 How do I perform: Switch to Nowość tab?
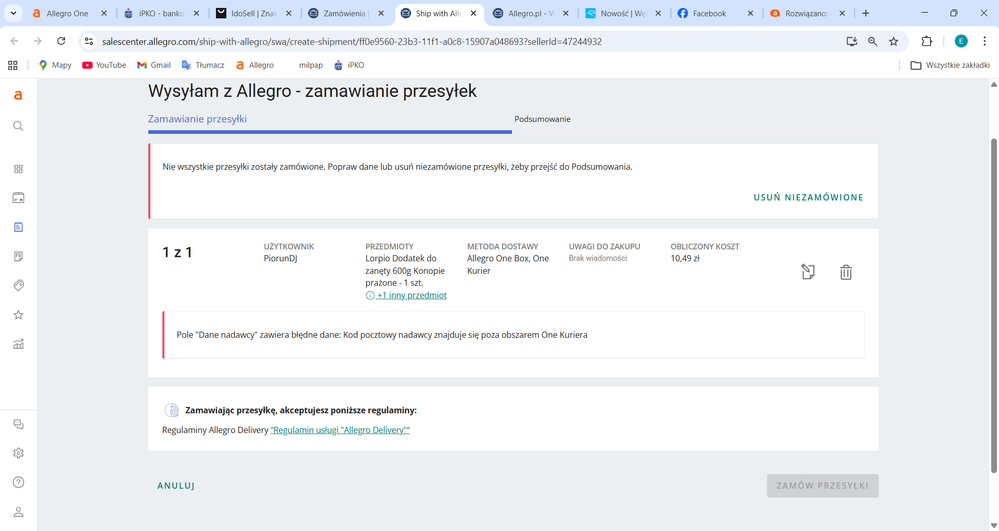[x=623, y=13]
